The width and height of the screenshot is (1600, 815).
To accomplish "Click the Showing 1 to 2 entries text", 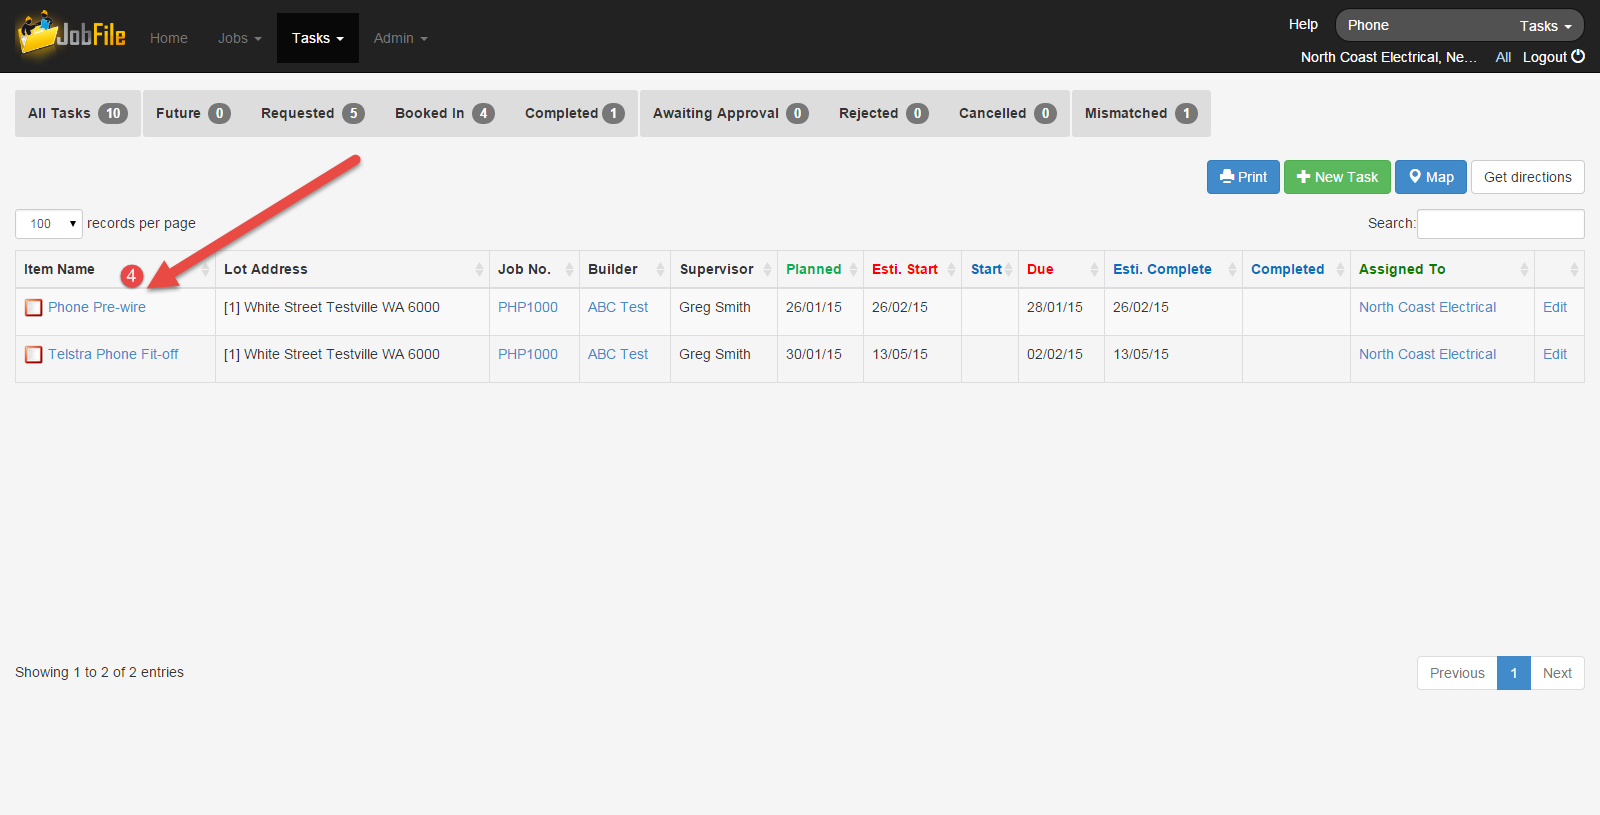I will coord(99,672).
